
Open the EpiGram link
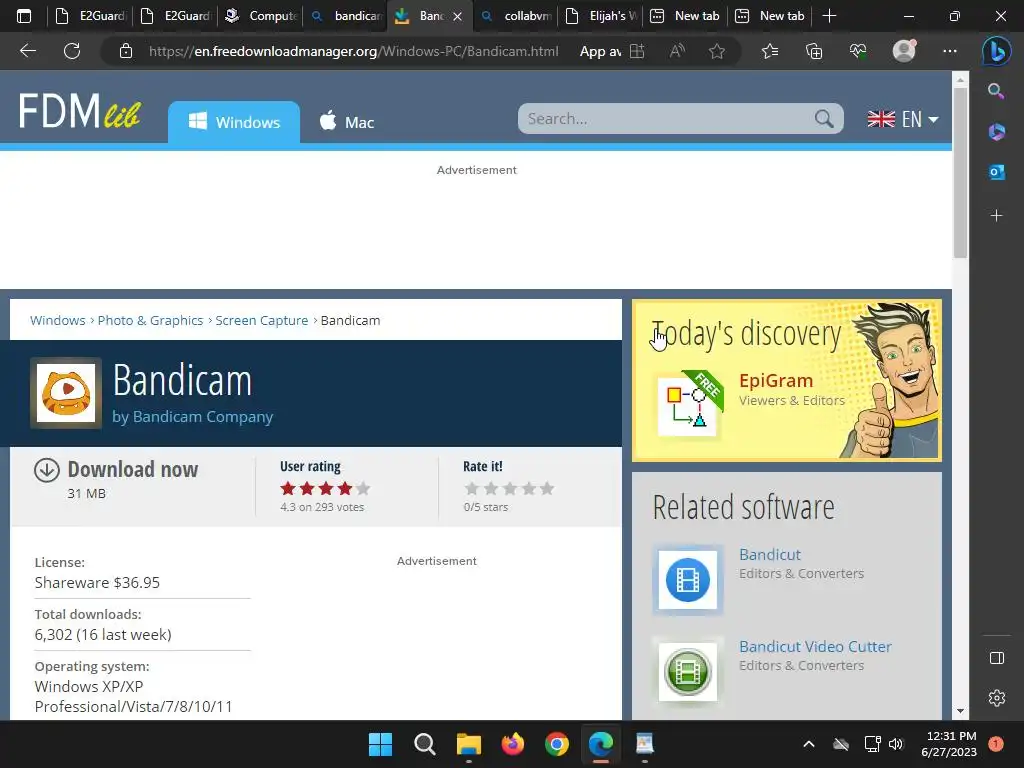(x=776, y=381)
